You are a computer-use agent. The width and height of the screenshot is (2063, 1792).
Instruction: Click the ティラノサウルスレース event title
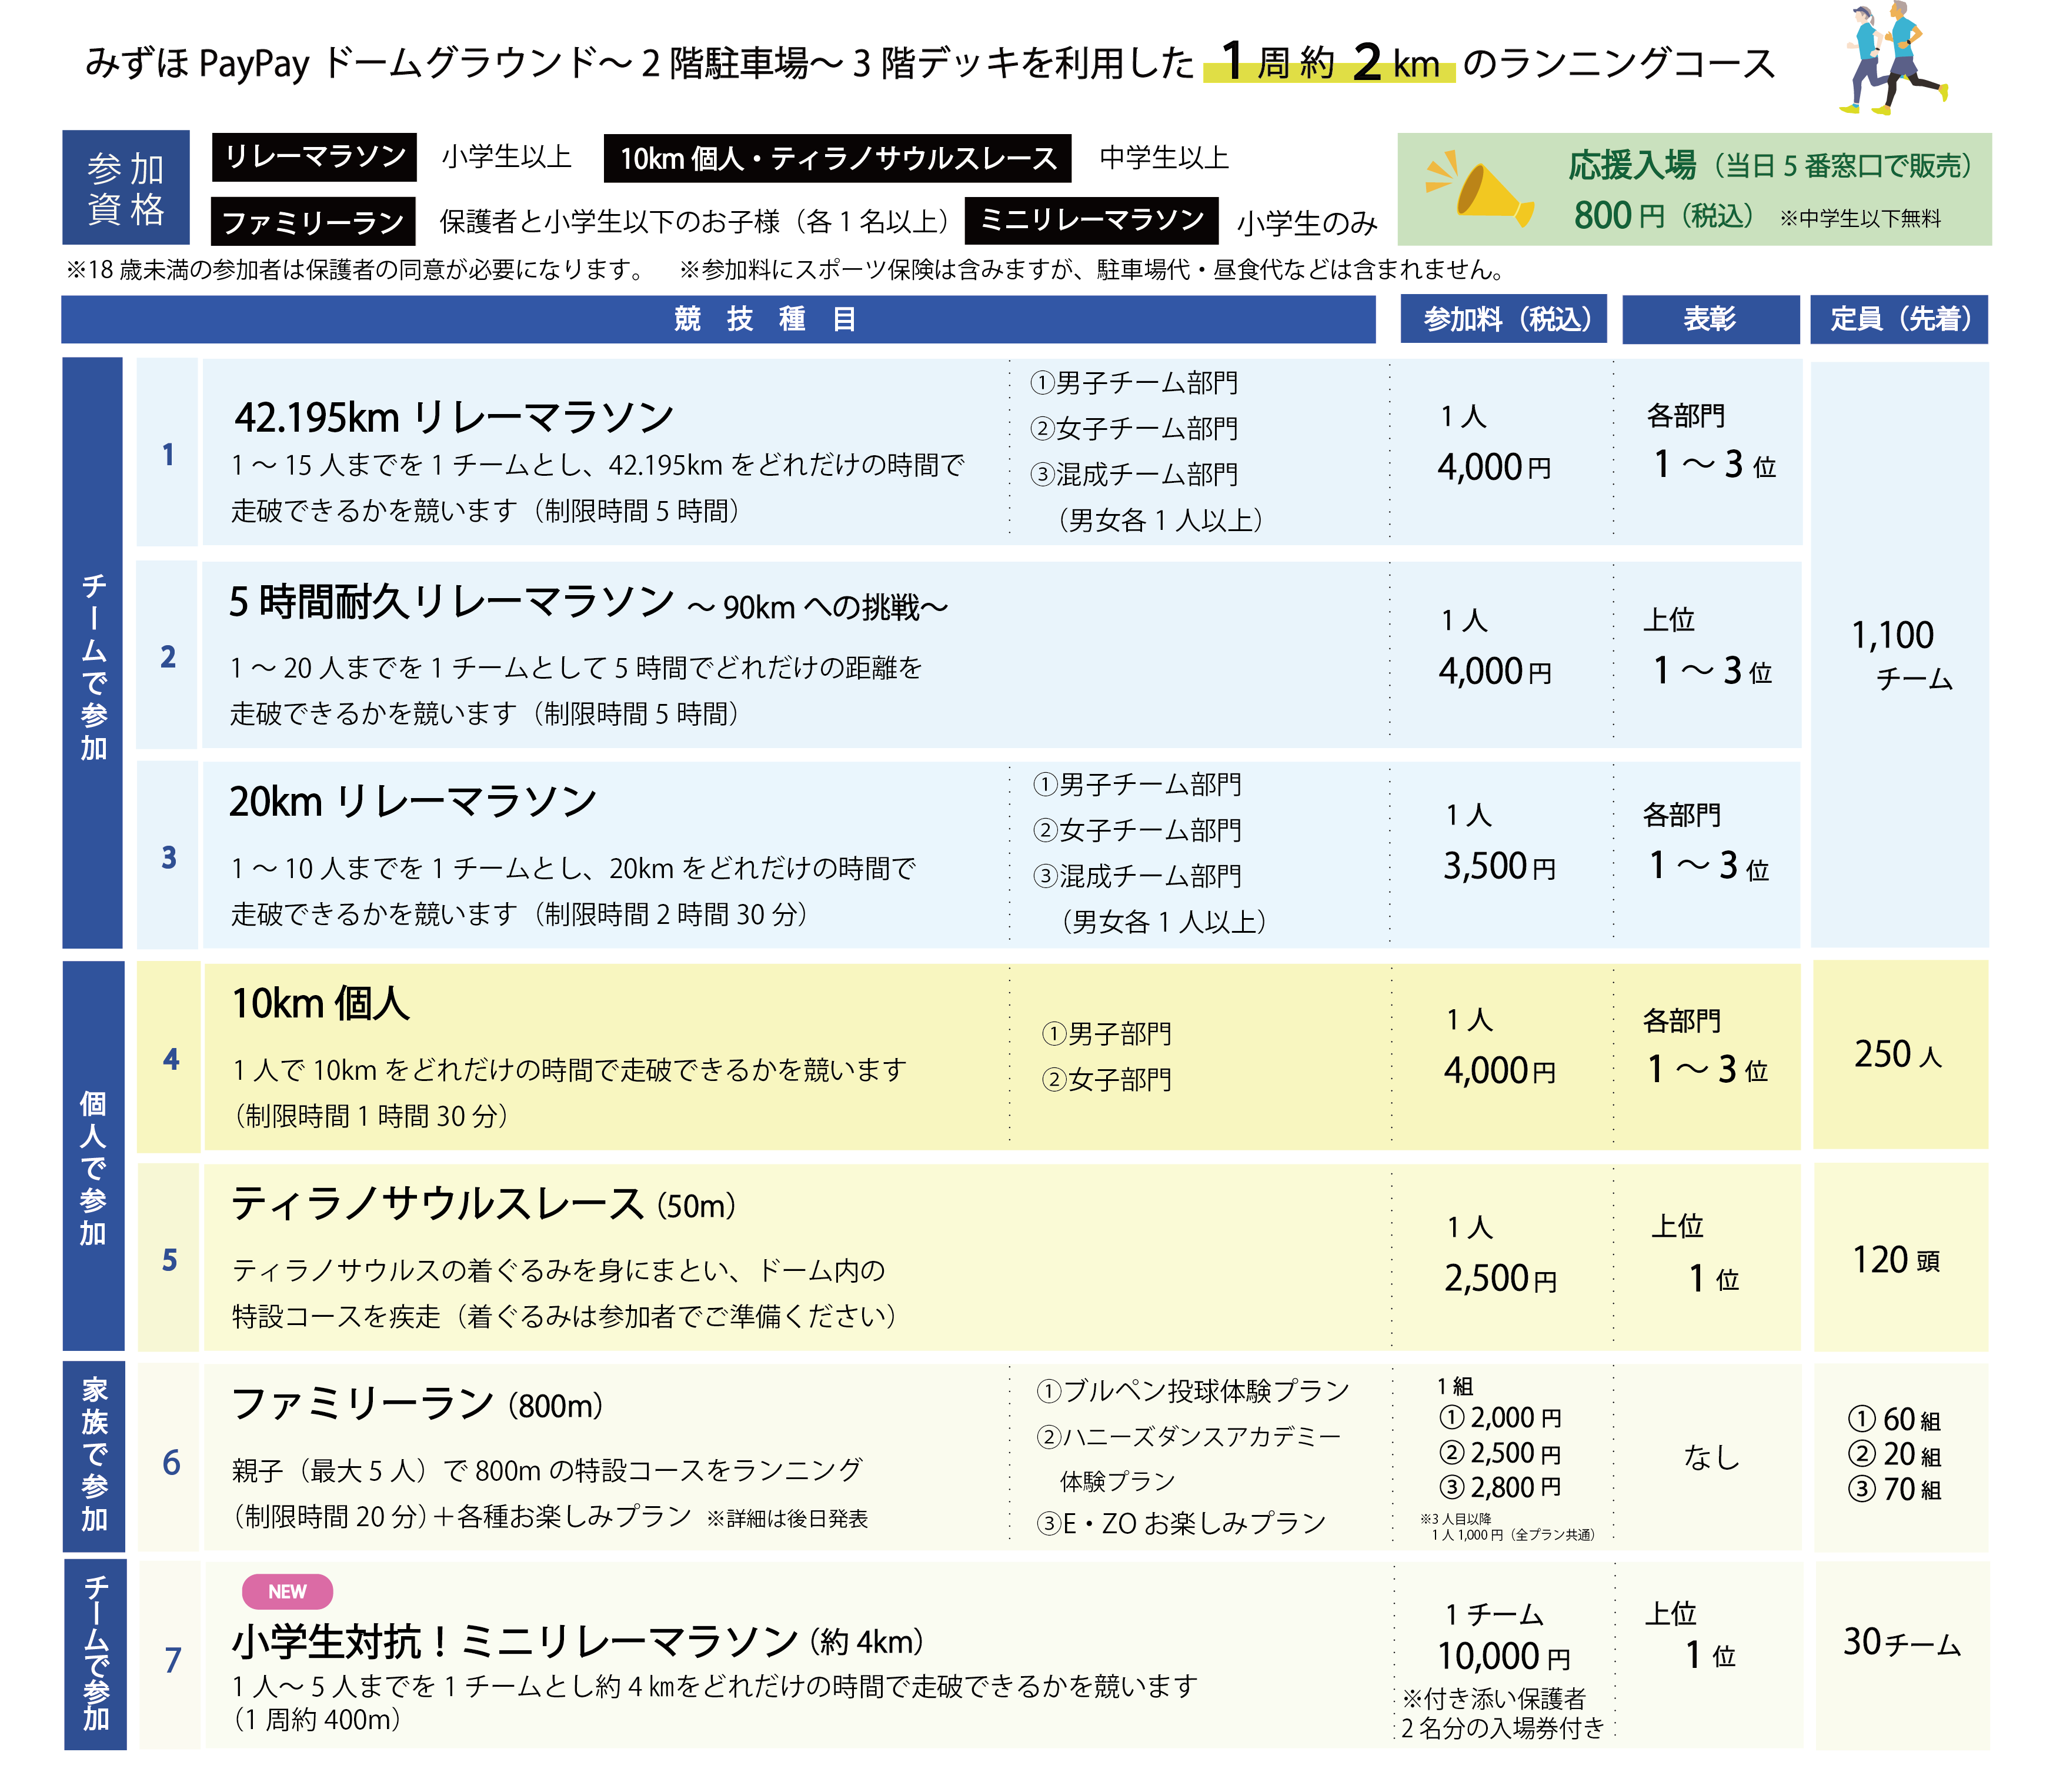[437, 1204]
